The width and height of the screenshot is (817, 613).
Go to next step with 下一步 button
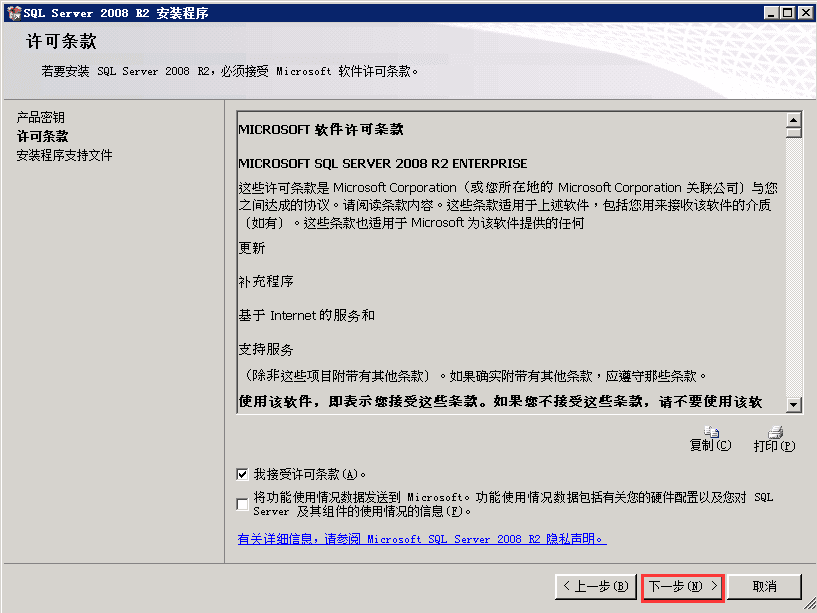click(683, 587)
